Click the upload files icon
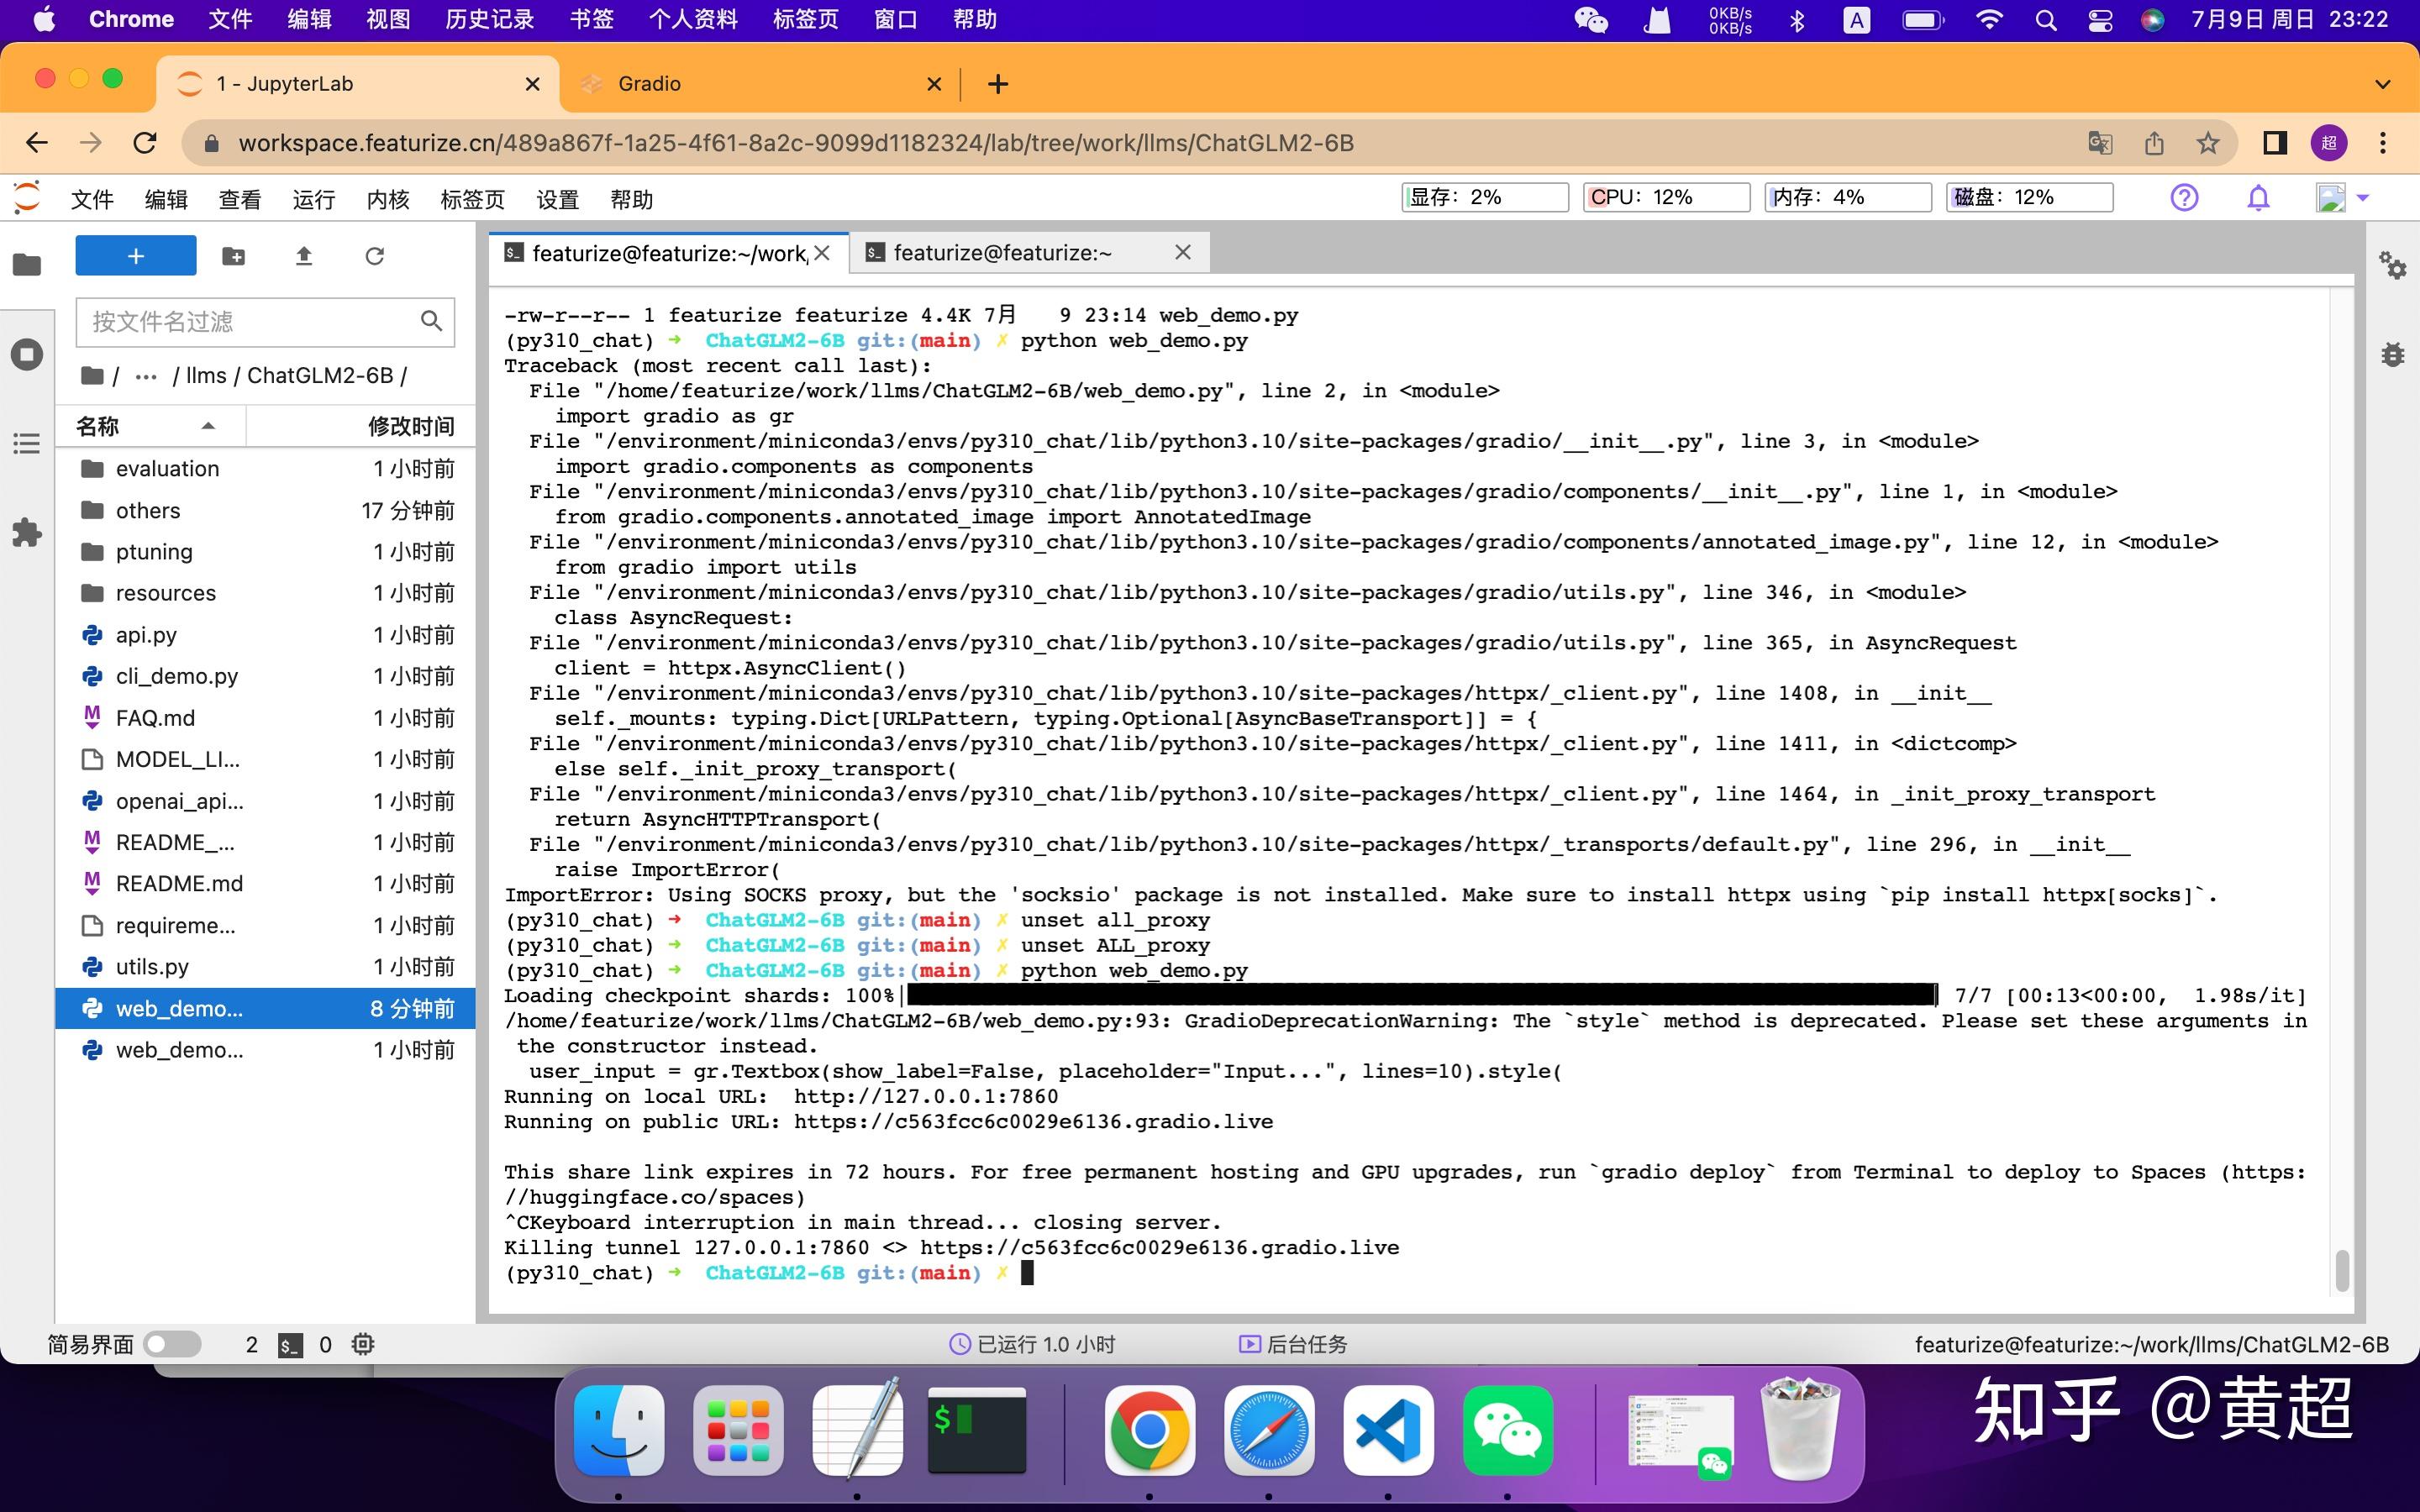 (x=304, y=256)
